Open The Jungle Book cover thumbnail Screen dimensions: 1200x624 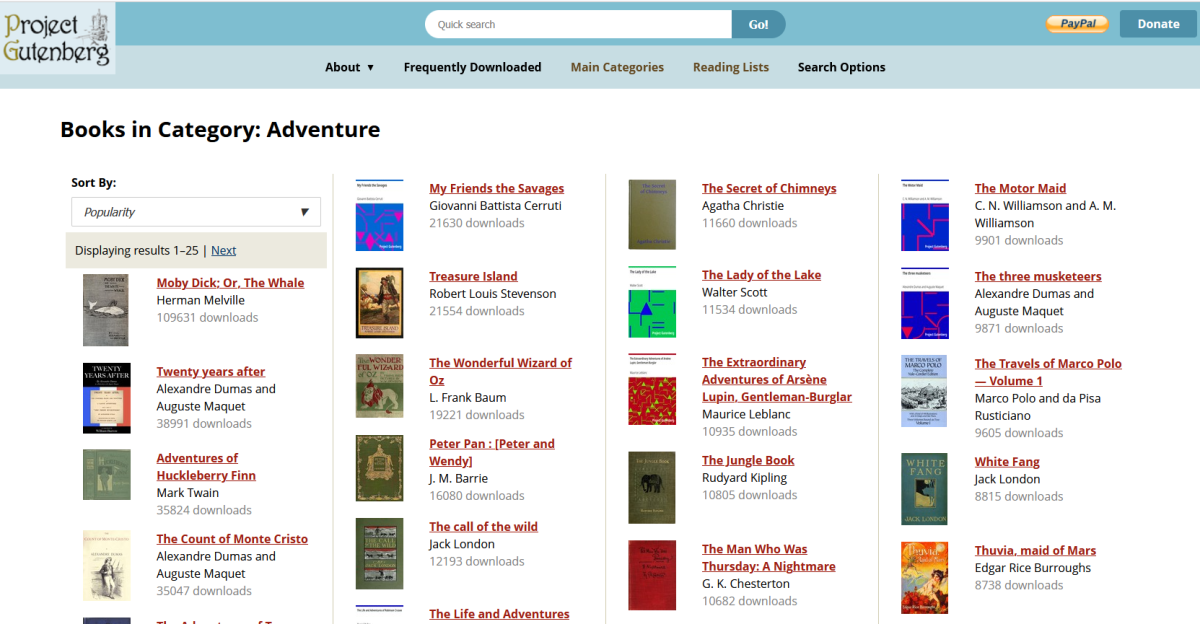pos(652,487)
